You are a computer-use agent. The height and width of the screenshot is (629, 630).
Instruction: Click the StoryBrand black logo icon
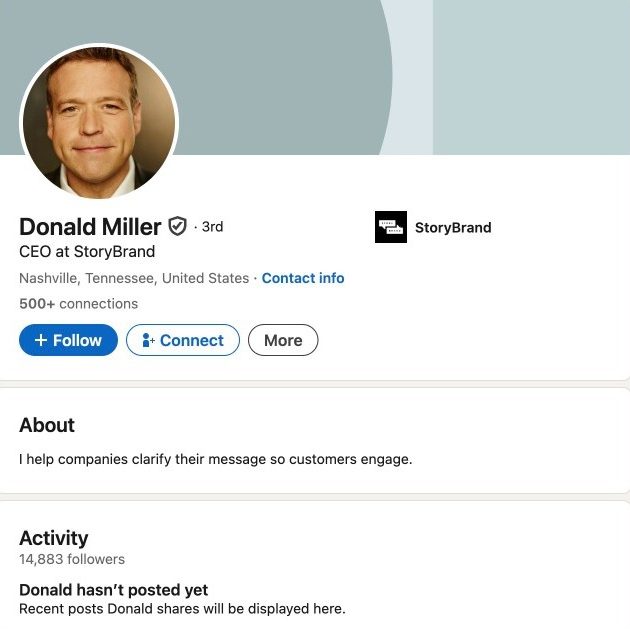(x=391, y=227)
